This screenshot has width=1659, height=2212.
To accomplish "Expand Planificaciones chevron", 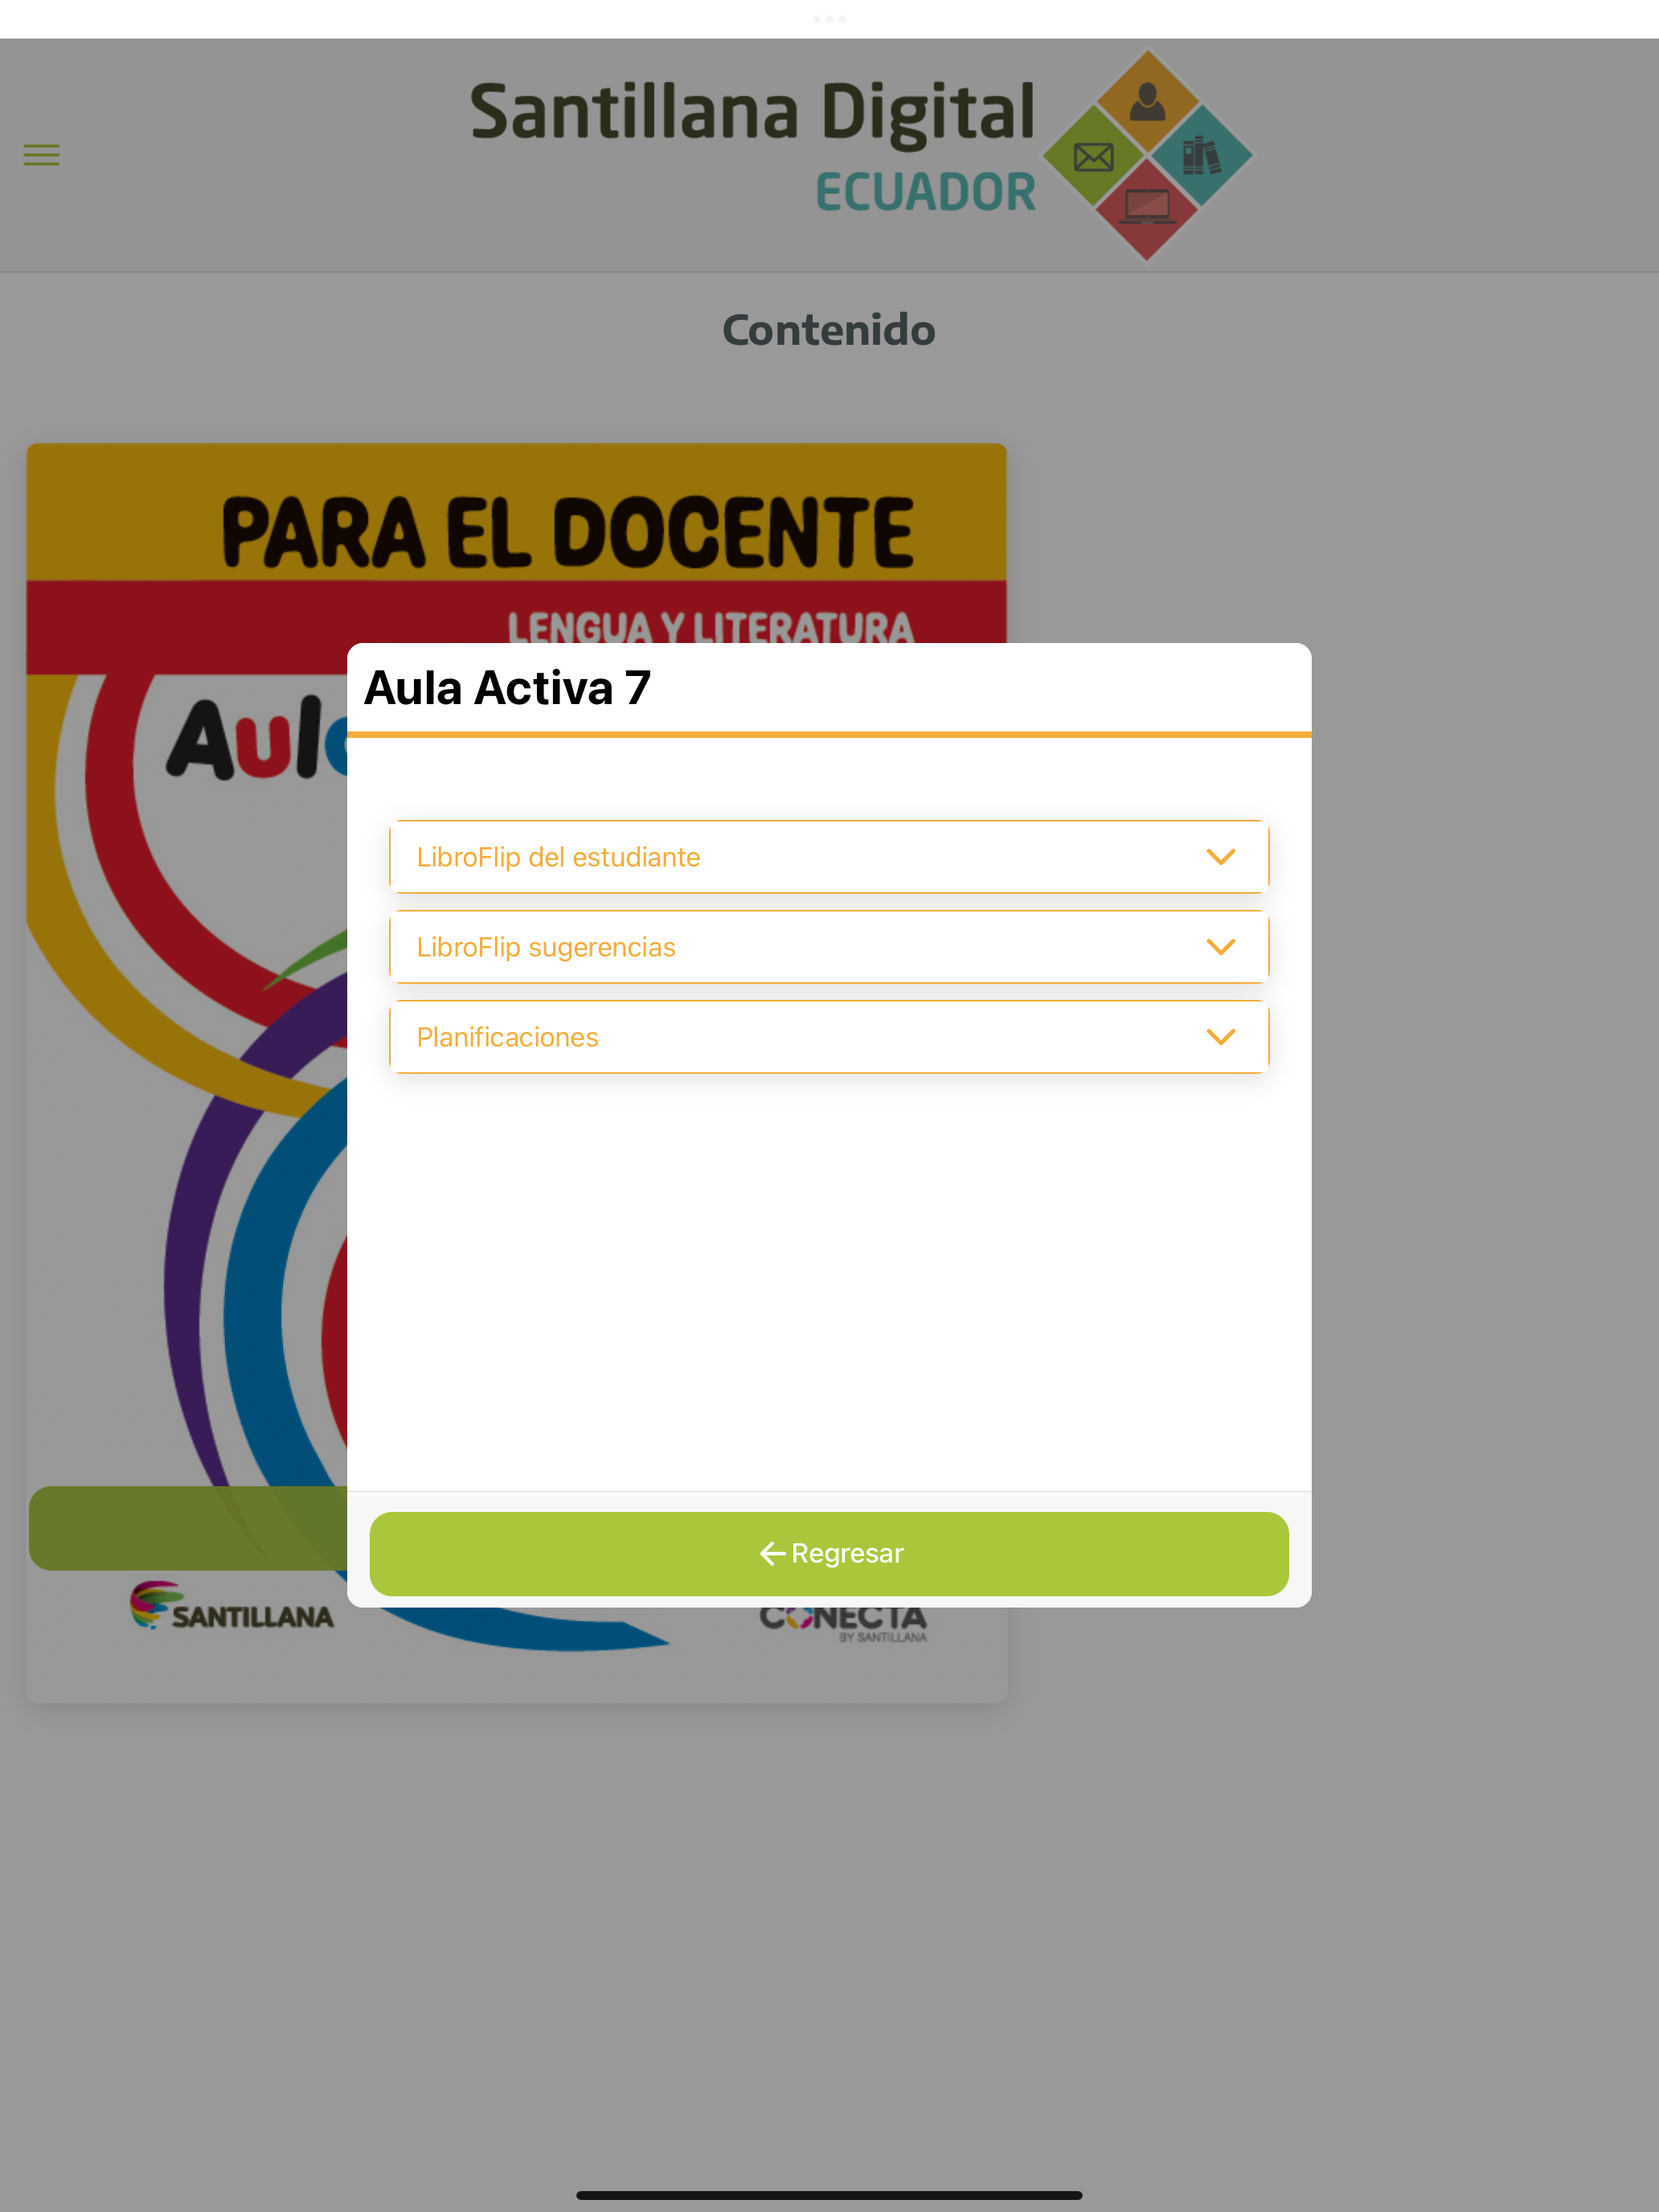I will [x=1220, y=1037].
